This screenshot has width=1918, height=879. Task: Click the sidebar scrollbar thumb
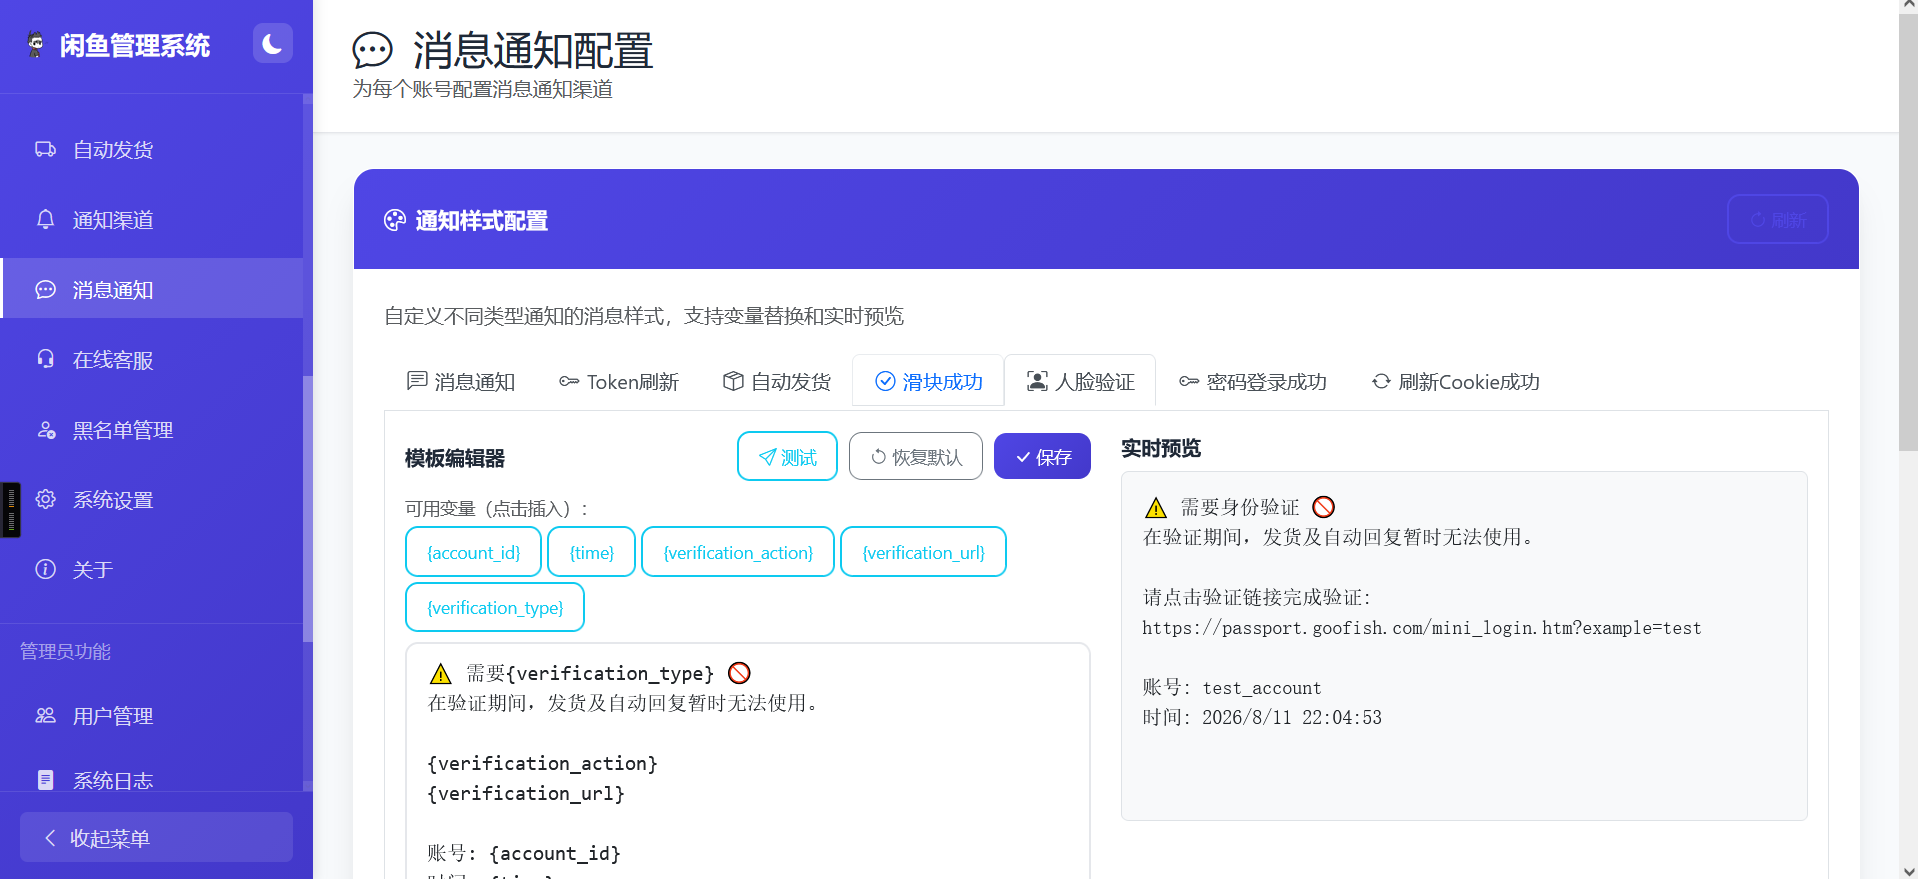pyautogui.click(x=308, y=508)
